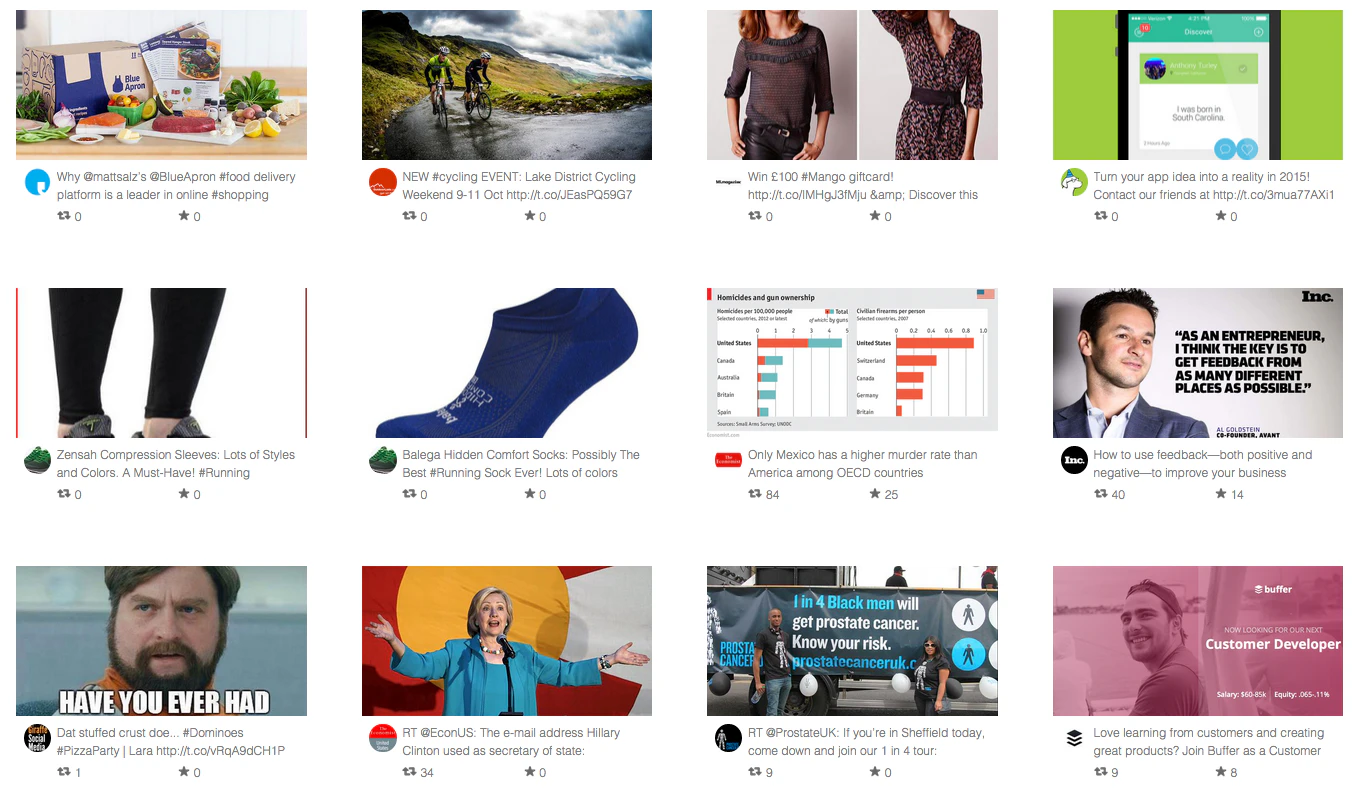This screenshot has height=792, width=1363.
Task: Click Buffer logo avatar beside Customer Developer tweet
Action: coord(1074,738)
